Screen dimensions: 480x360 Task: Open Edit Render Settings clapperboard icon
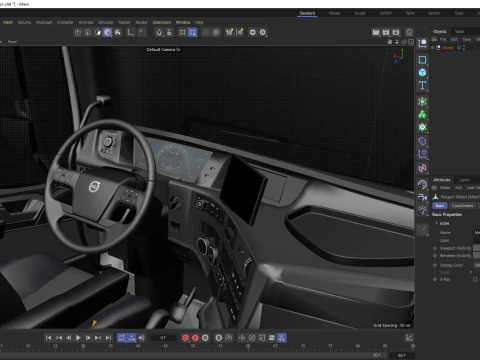point(396,32)
